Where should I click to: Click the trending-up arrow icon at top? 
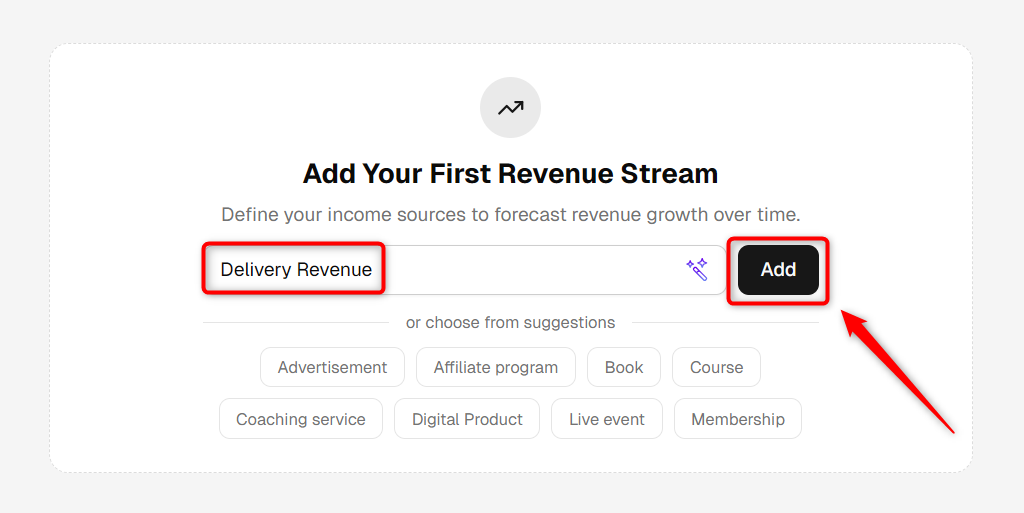coord(510,108)
